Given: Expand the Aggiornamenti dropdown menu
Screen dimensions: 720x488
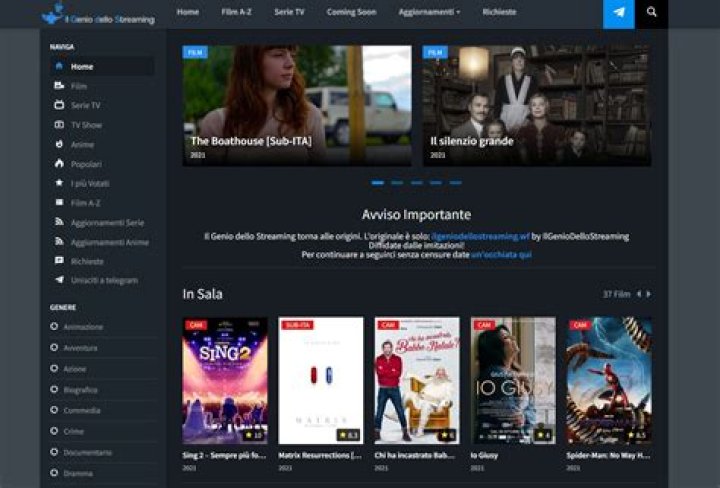Looking at the screenshot, I should pos(428,12).
